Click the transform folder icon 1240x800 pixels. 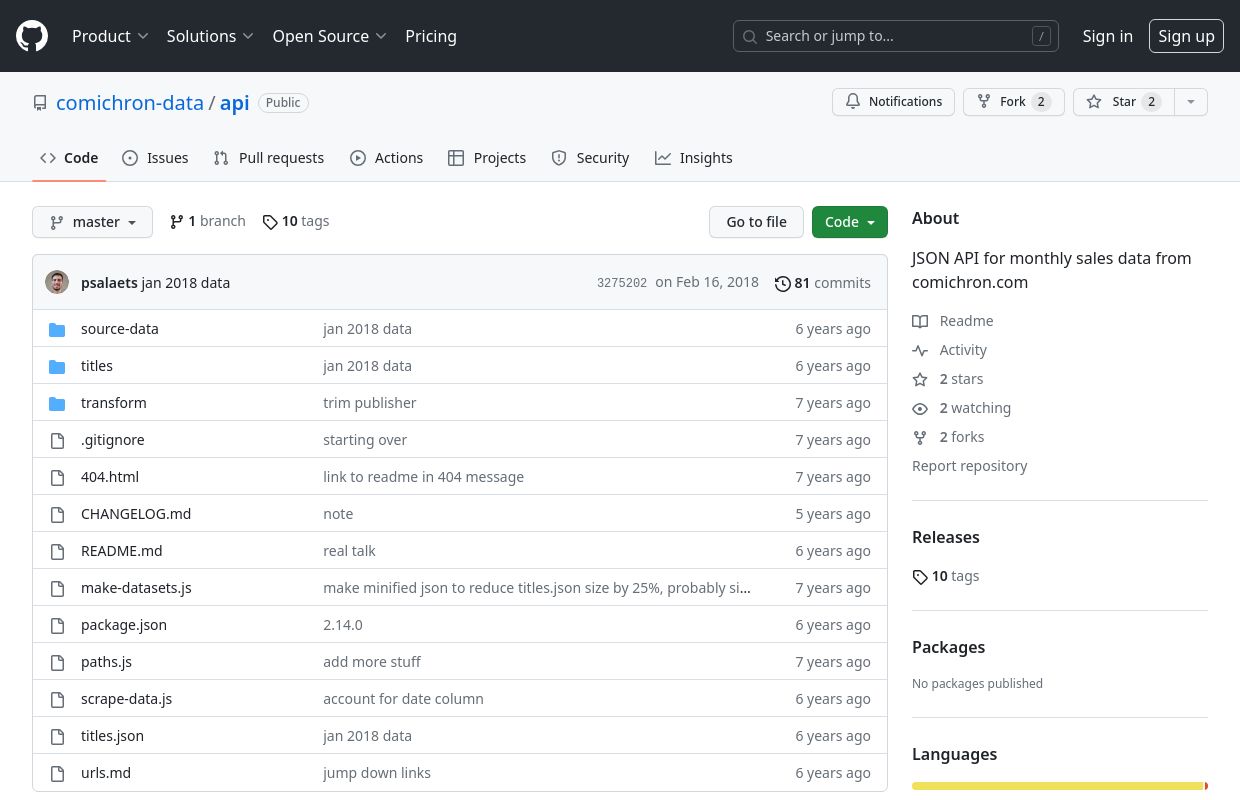57,403
